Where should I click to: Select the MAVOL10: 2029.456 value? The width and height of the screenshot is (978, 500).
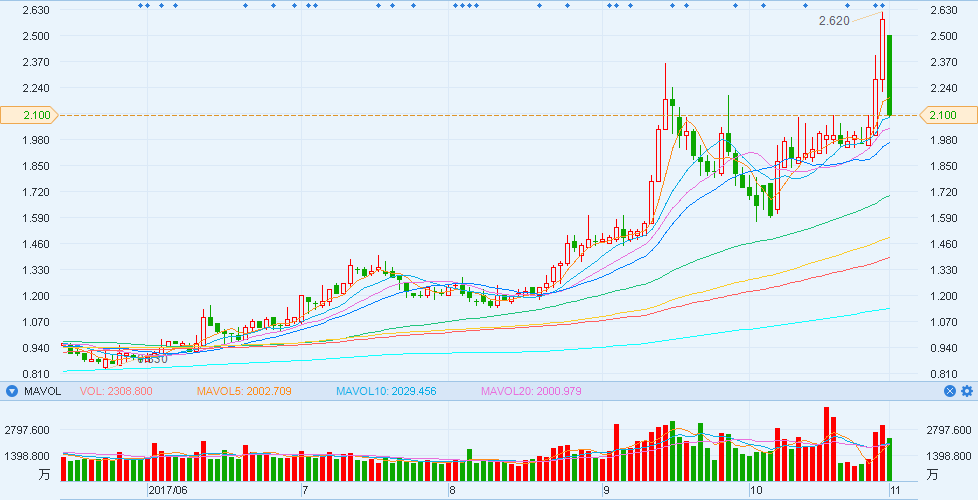pos(386,392)
